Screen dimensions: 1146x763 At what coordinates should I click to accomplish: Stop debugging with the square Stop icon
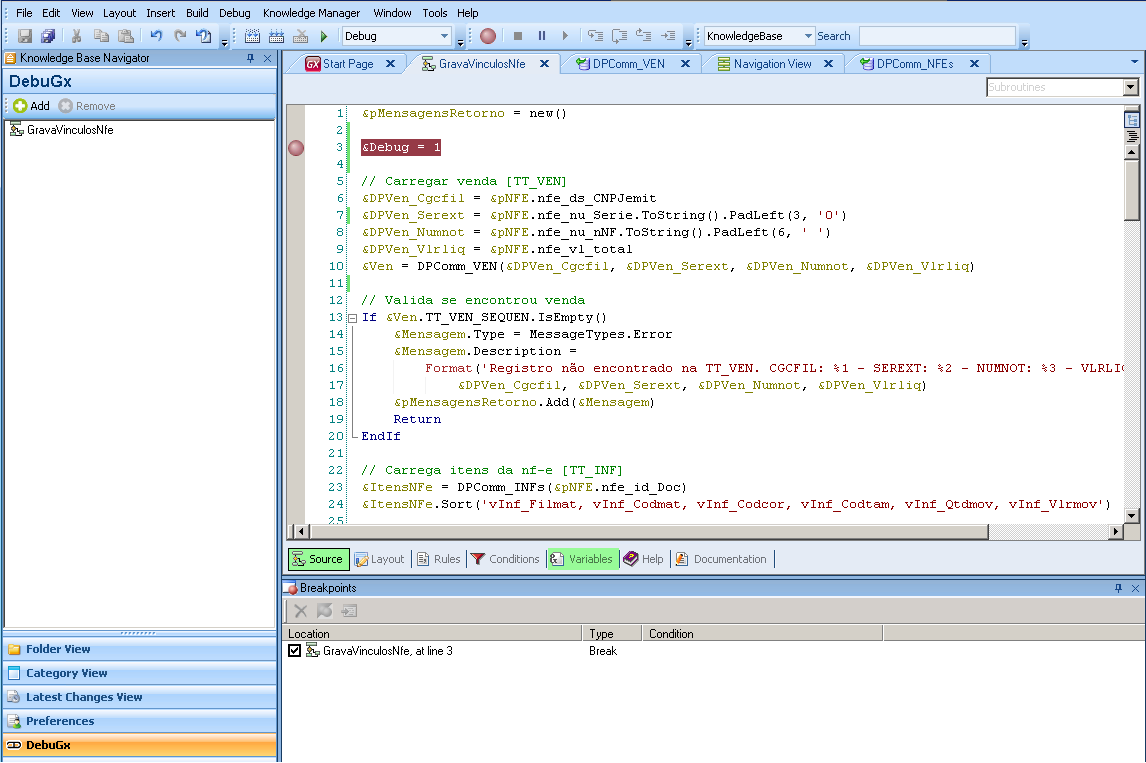(x=517, y=36)
